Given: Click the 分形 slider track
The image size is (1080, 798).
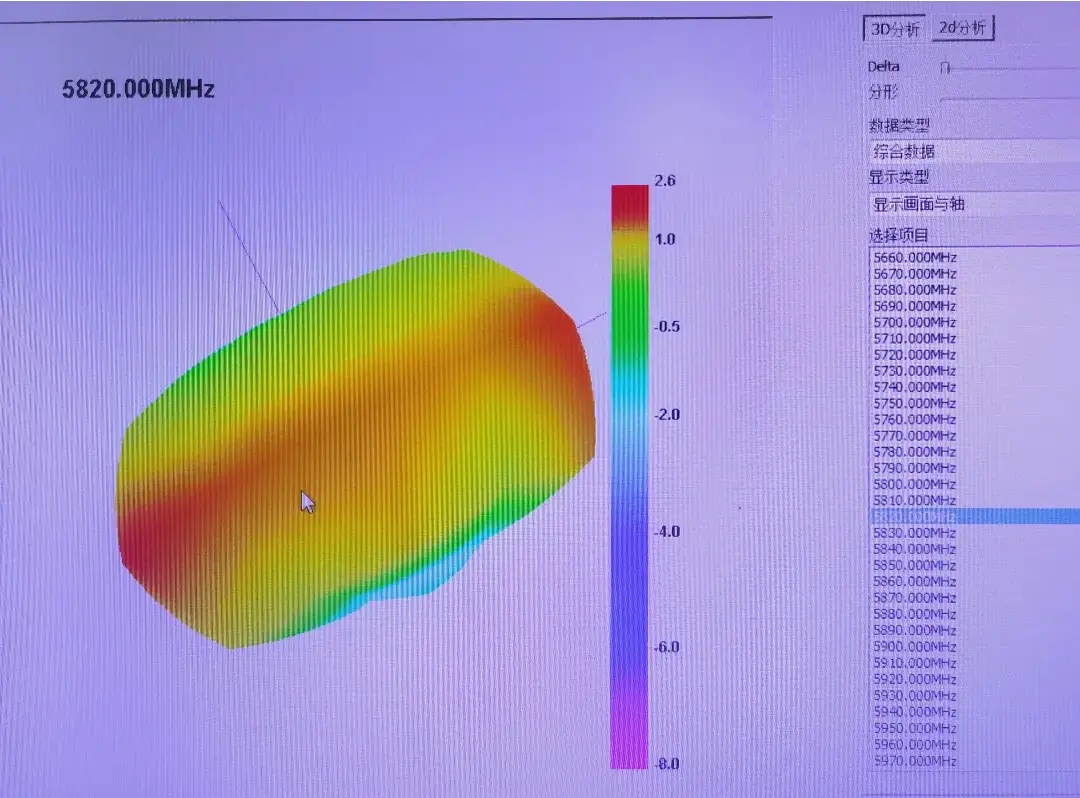Looking at the screenshot, I should coord(1010,98).
